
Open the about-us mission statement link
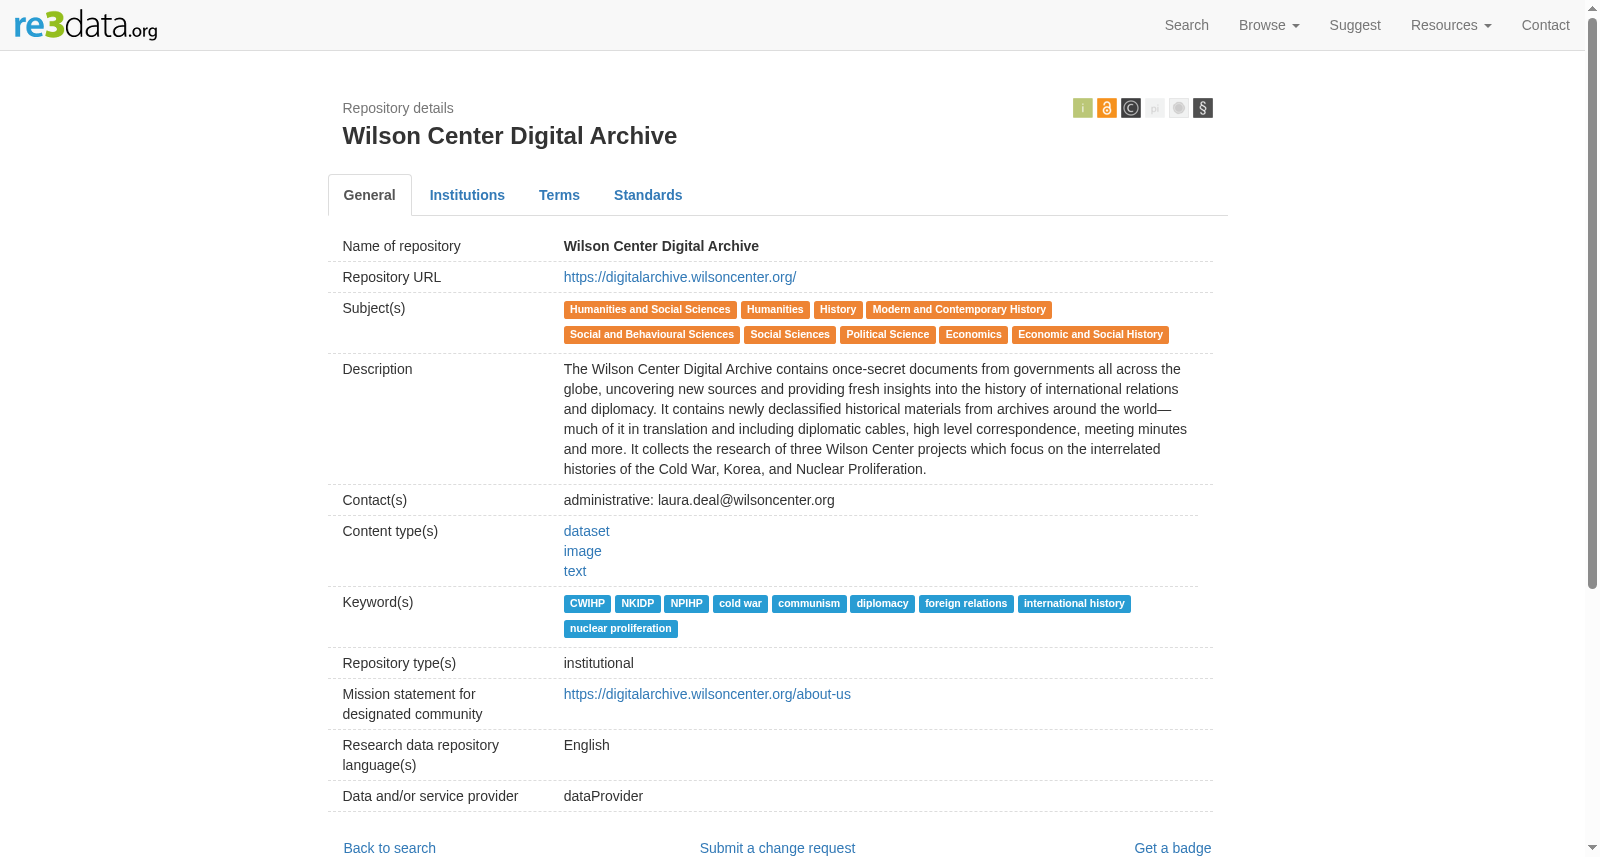pos(707,694)
